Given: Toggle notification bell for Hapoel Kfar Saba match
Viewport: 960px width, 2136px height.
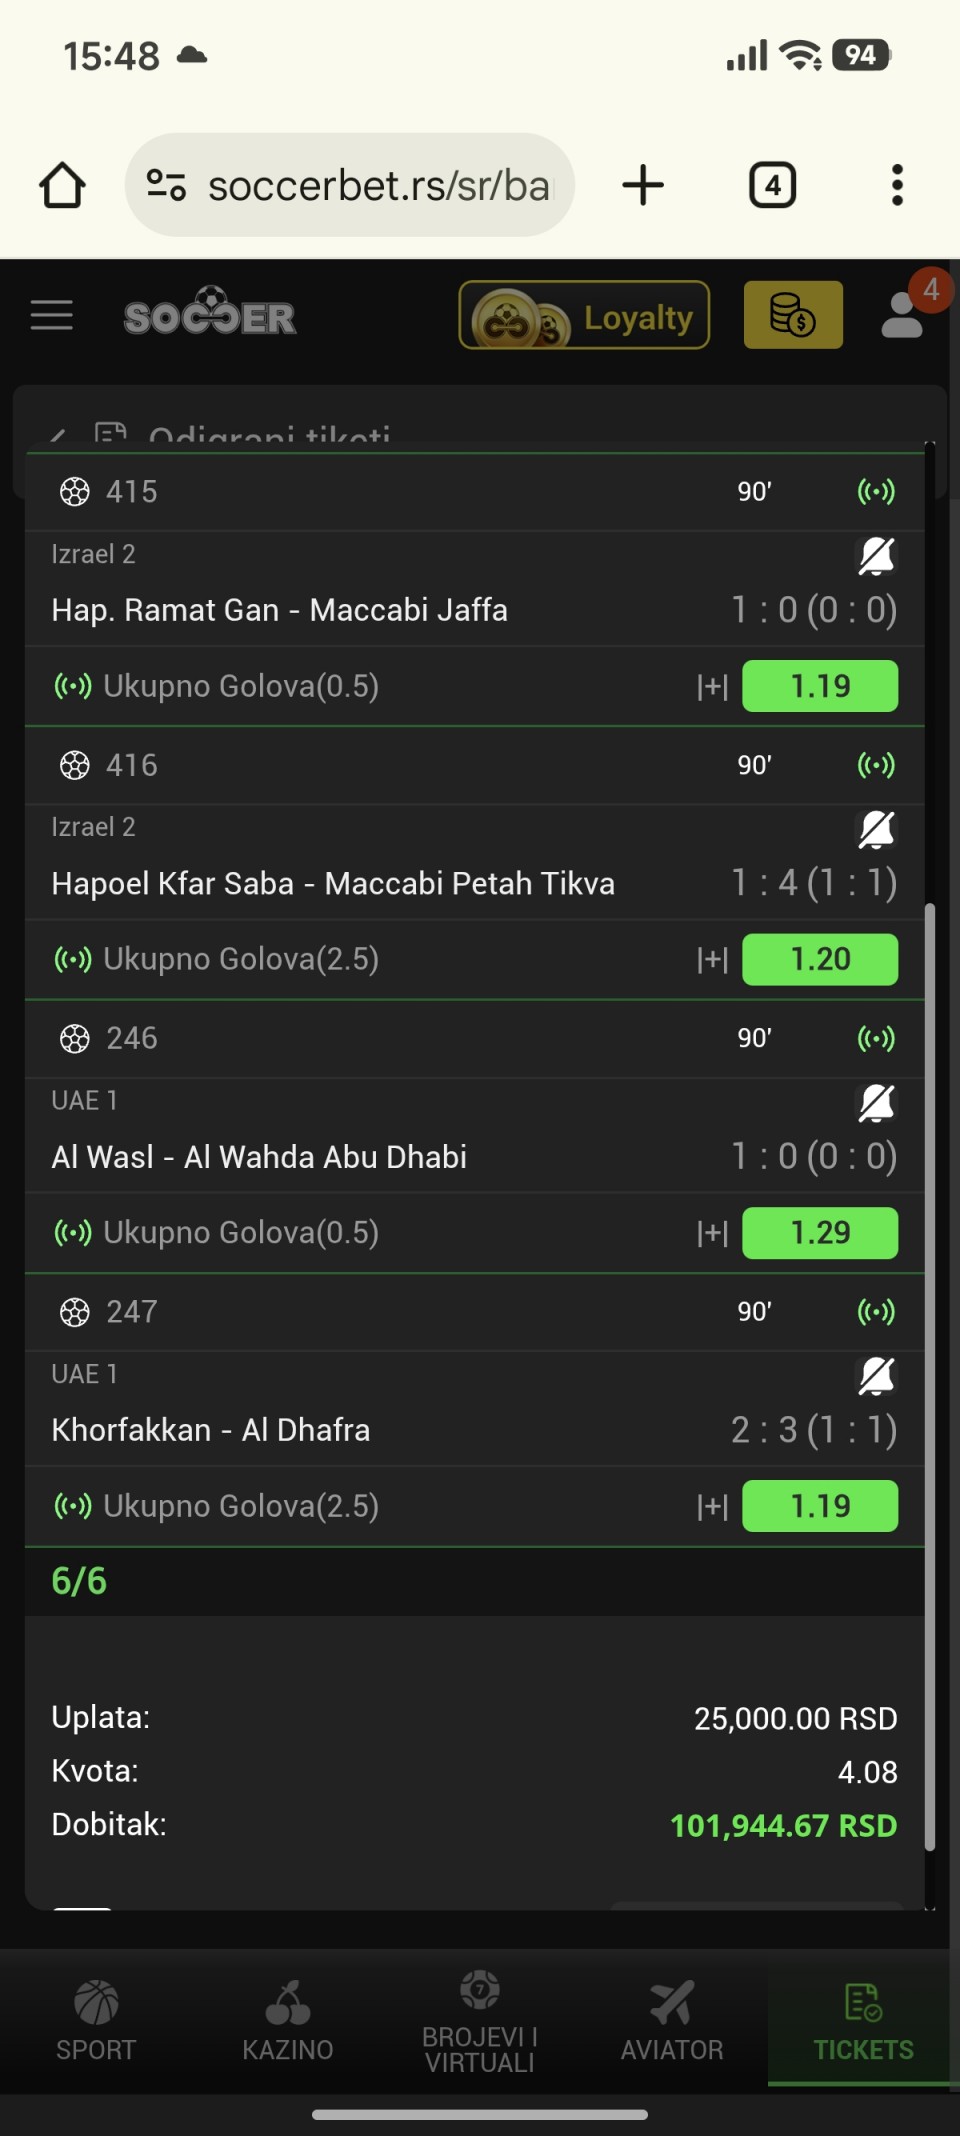Looking at the screenshot, I should 876,829.
